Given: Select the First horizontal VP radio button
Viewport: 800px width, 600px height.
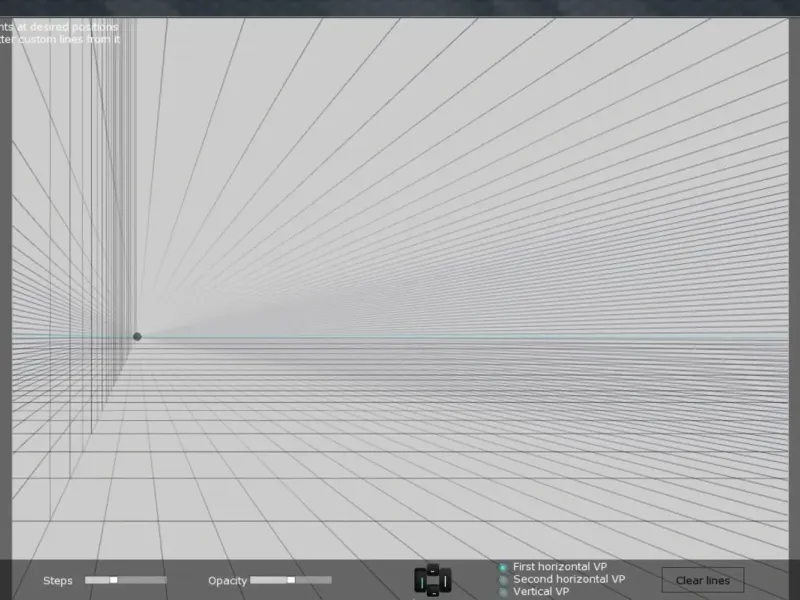Looking at the screenshot, I should (503, 567).
